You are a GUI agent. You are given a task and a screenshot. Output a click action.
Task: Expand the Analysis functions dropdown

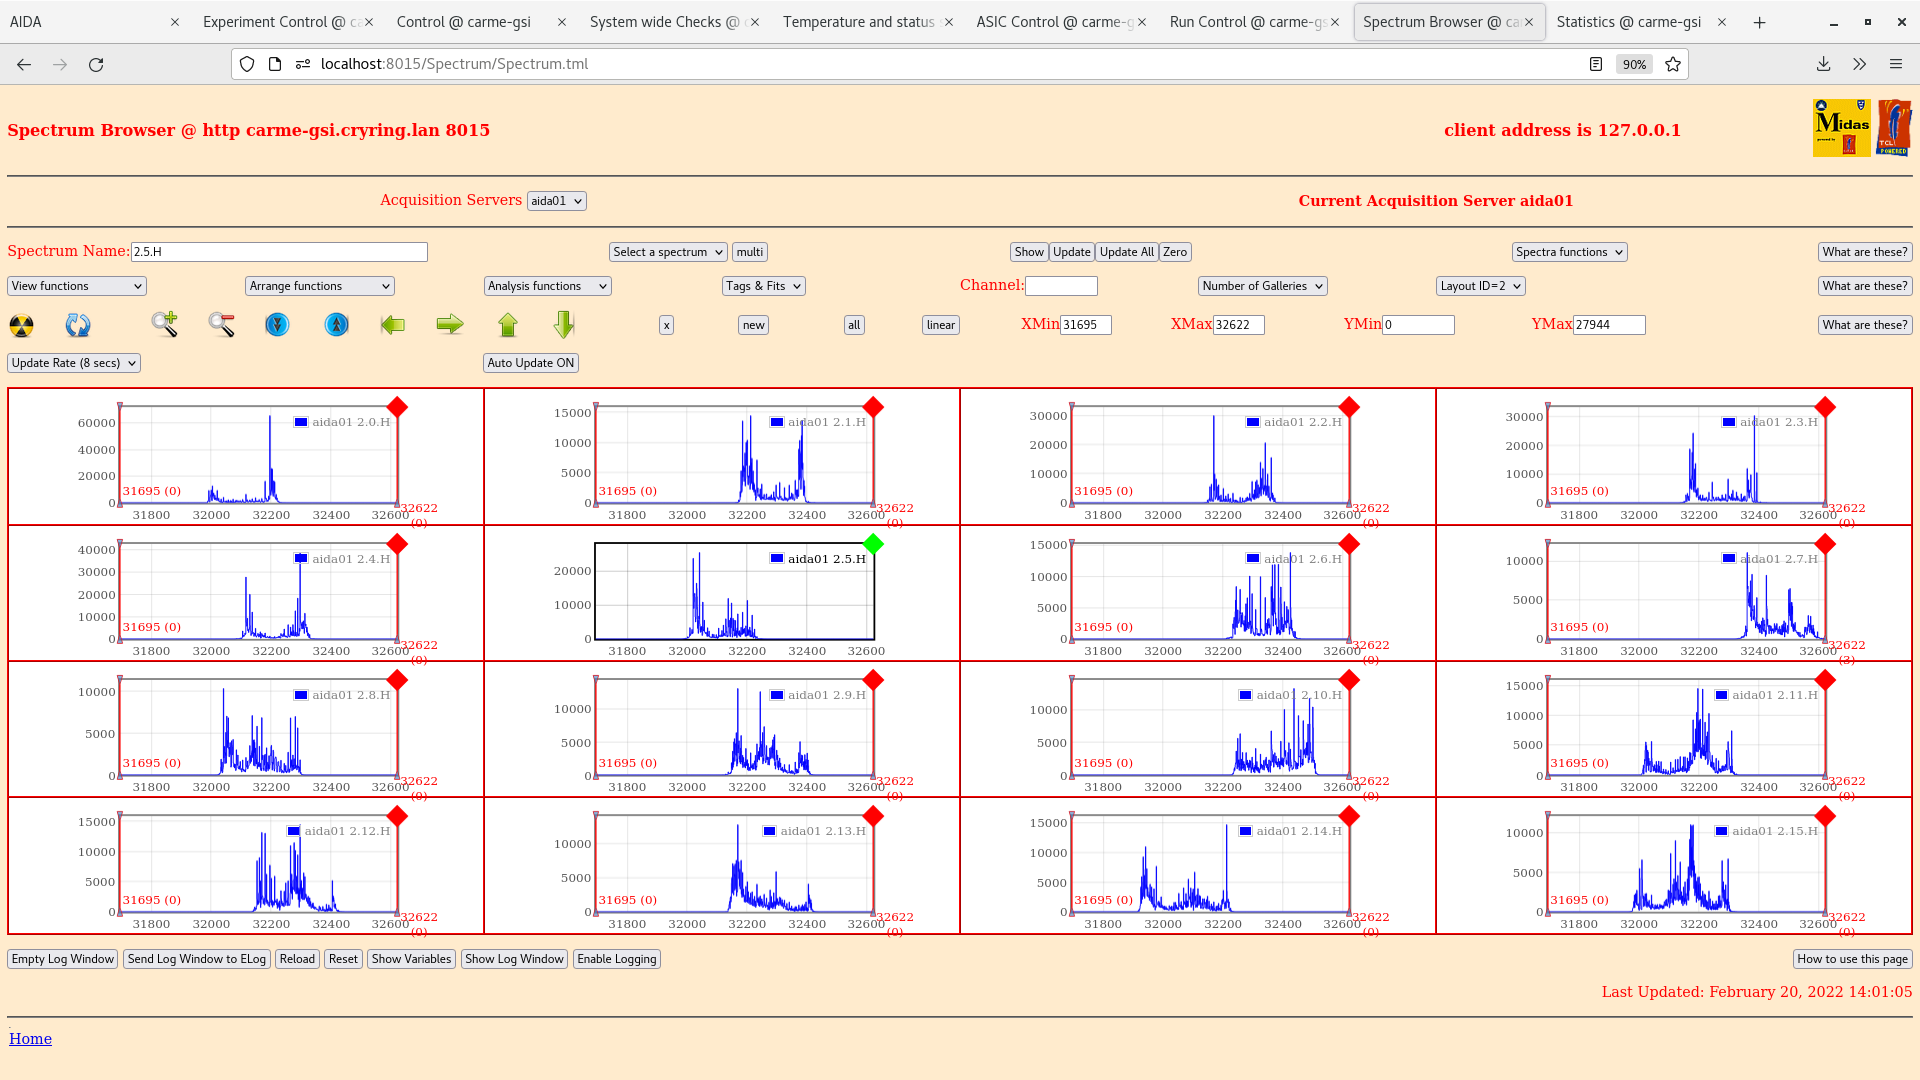(547, 286)
